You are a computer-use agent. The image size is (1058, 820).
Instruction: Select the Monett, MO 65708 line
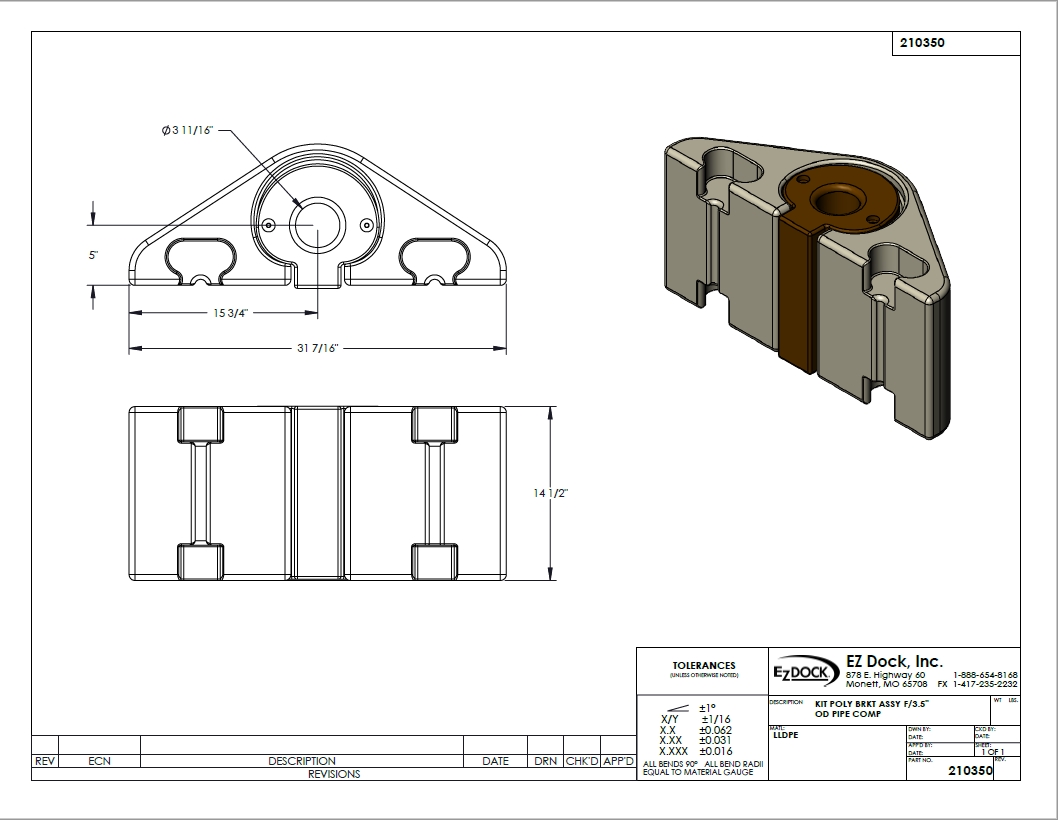tap(887, 684)
